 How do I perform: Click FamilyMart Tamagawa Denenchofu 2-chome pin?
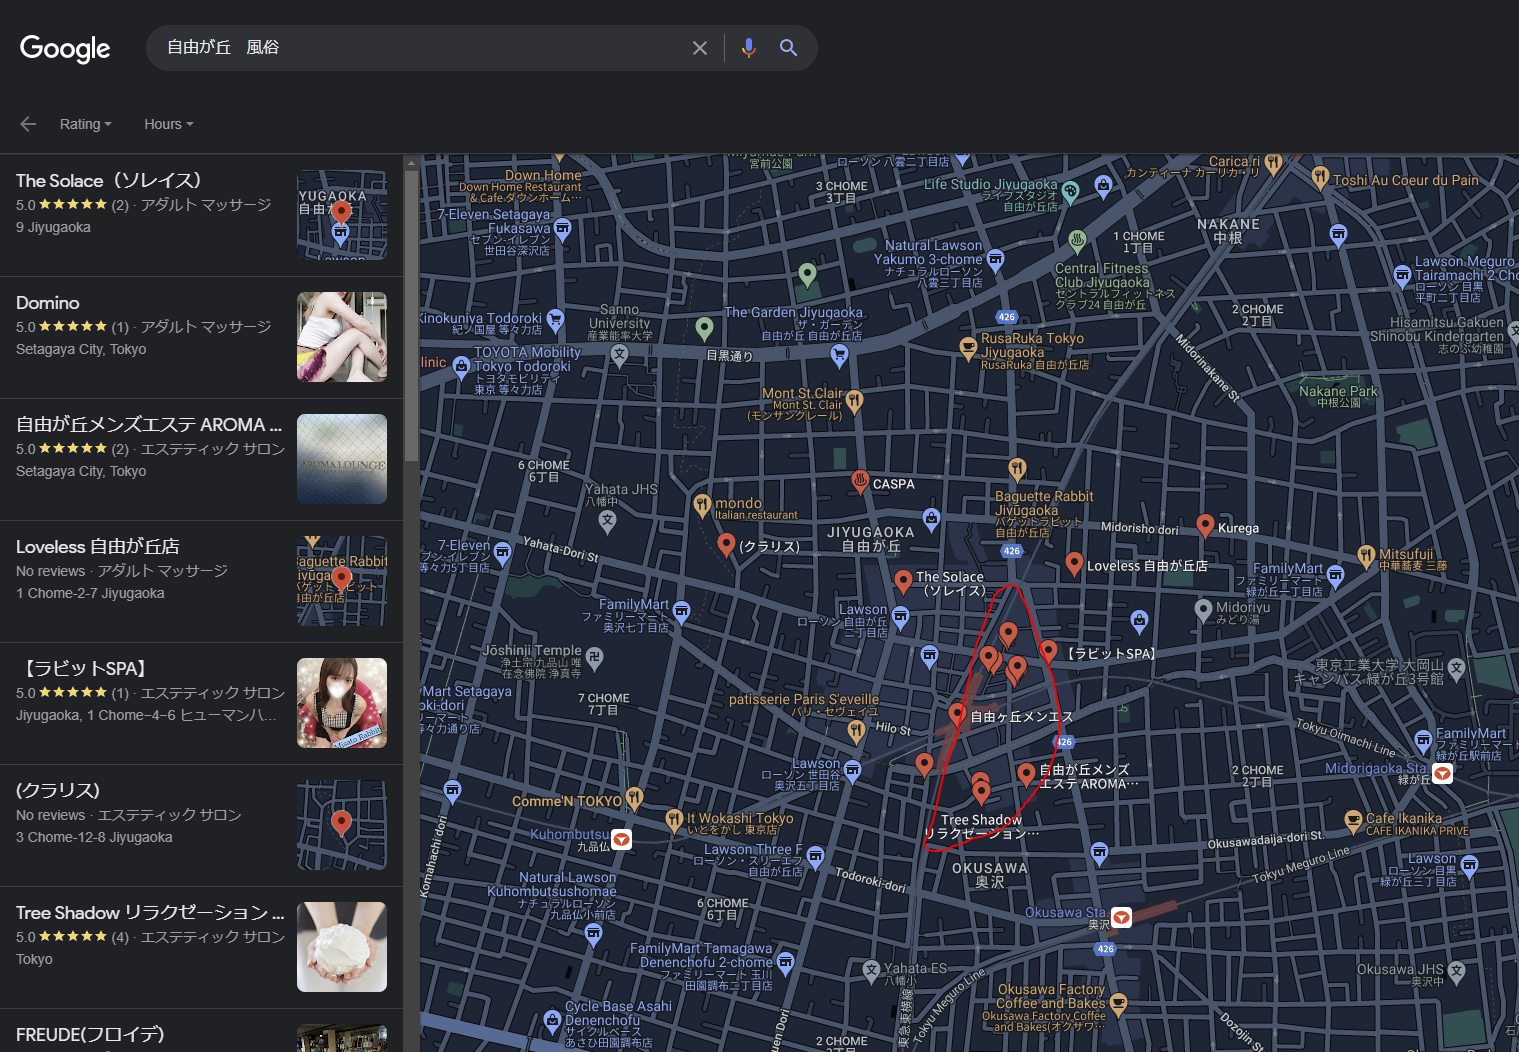pos(785,963)
